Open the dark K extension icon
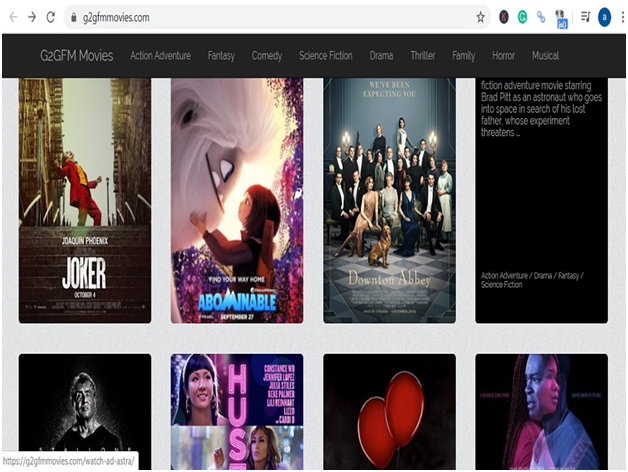This screenshot has width=628, height=472. point(503,17)
